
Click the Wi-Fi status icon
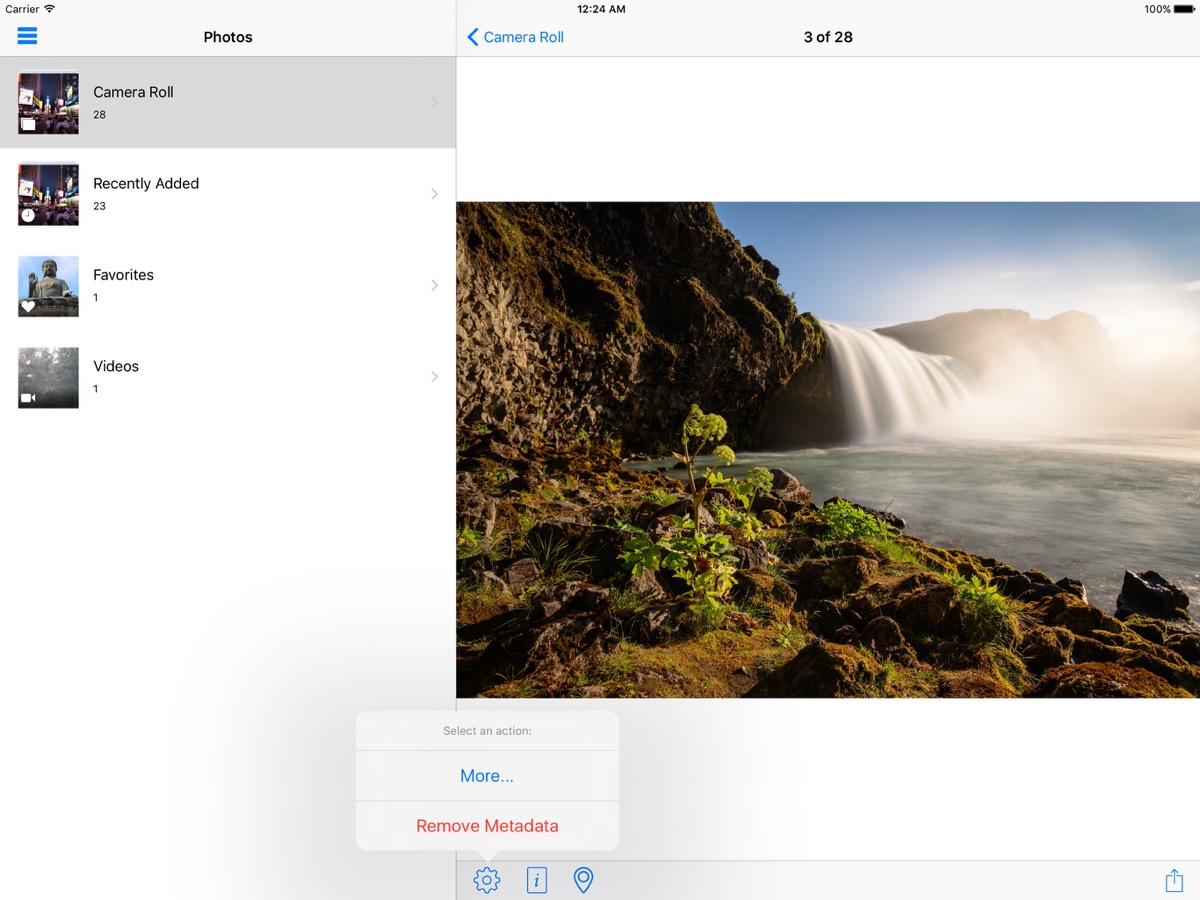pos(50,9)
